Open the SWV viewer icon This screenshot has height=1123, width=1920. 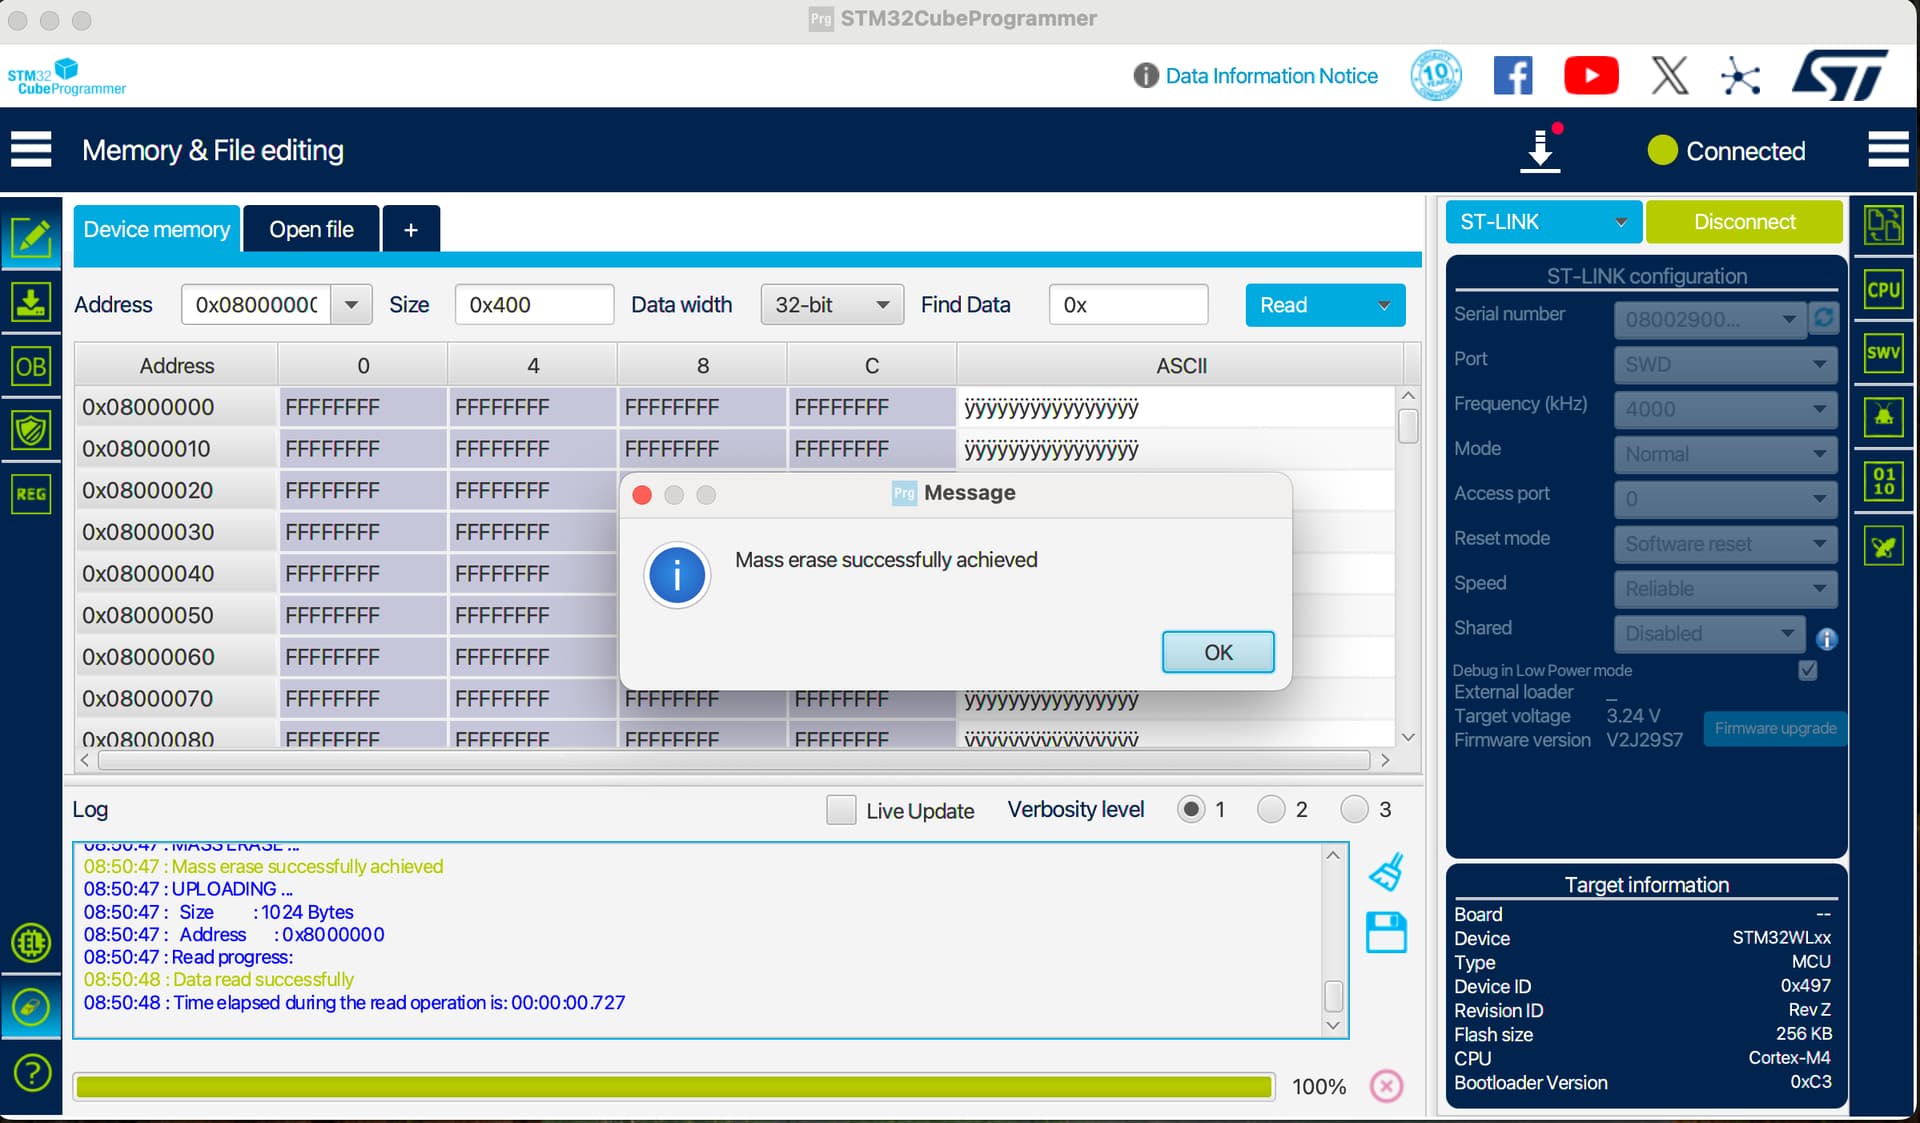pos(1883,352)
